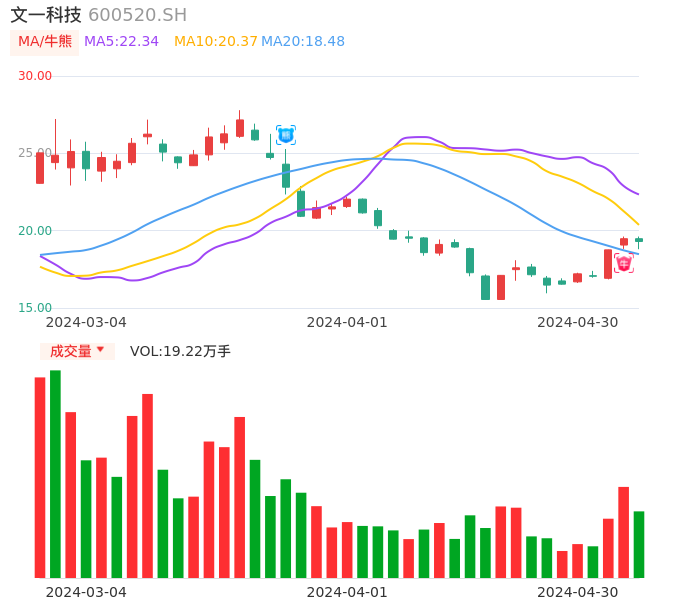Click 2024-04-01 date under volume chart

(x=347, y=592)
